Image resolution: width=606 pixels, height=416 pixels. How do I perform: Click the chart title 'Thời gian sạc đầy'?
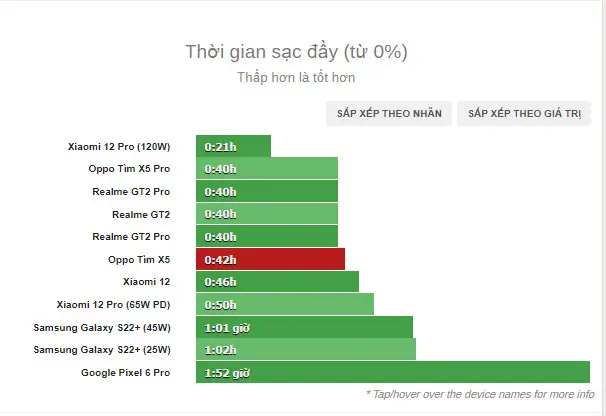coord(262,52)
